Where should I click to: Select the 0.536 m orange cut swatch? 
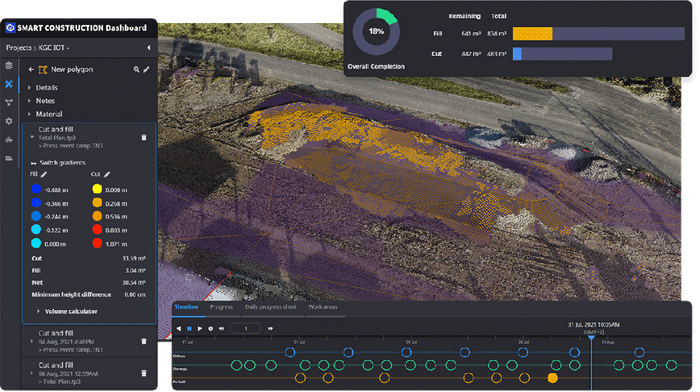tap(97, 216)
